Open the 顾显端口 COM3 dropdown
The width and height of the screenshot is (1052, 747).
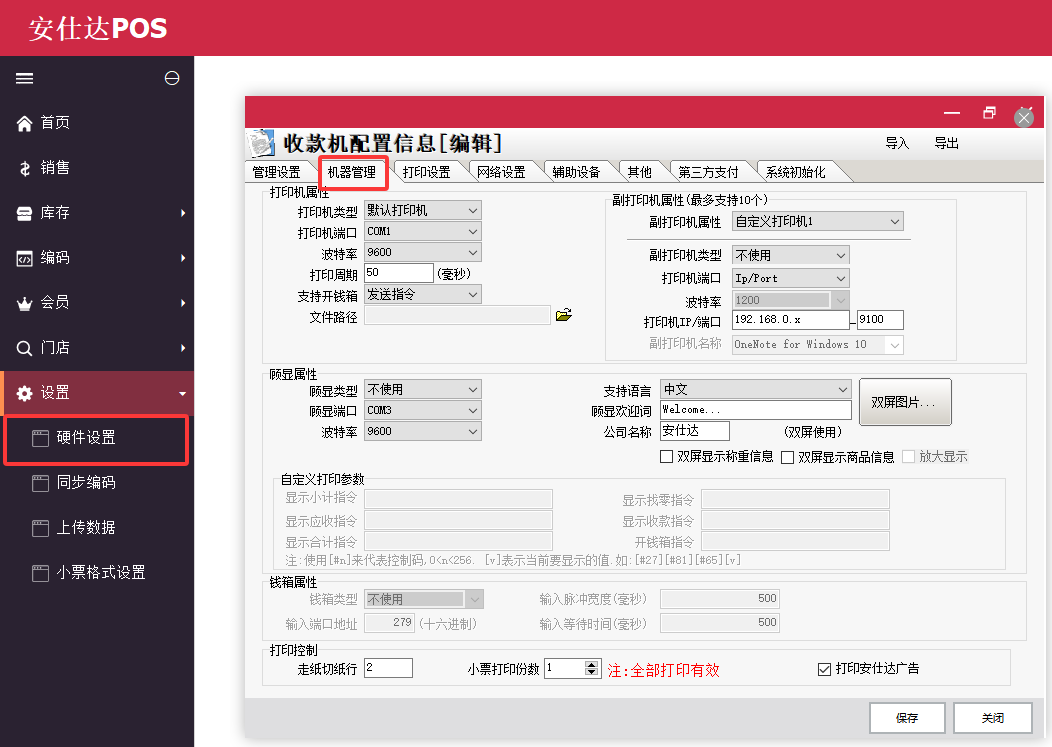click(423, 410)
